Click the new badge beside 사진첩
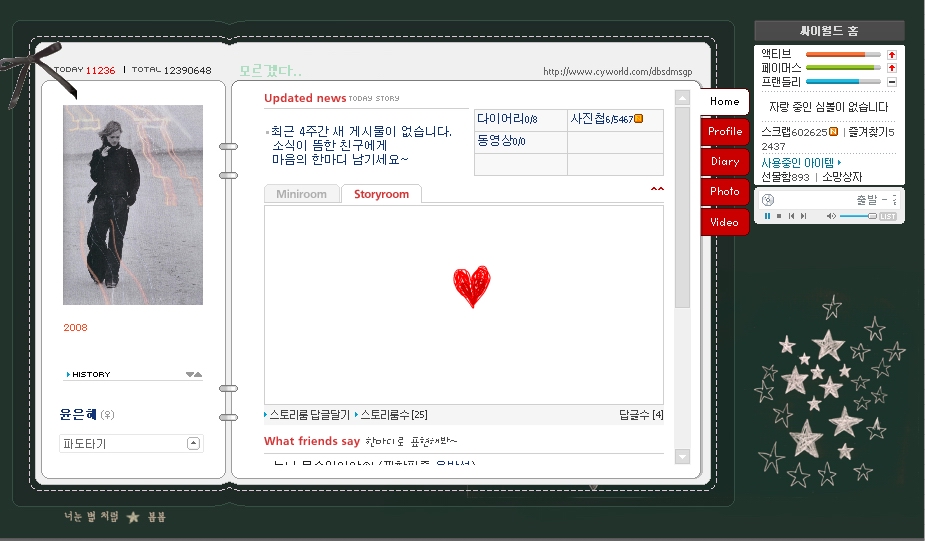The height and width of the screenshot is (541, 925). point(638,119)
